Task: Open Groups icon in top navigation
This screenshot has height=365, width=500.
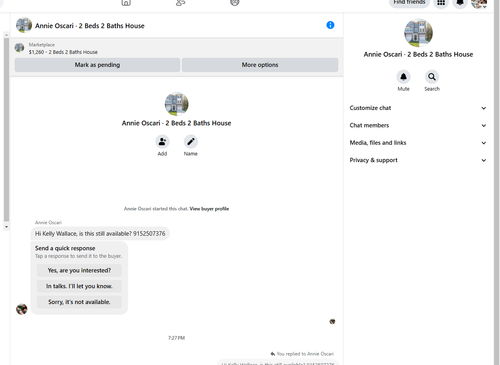Action: (235, 3)
